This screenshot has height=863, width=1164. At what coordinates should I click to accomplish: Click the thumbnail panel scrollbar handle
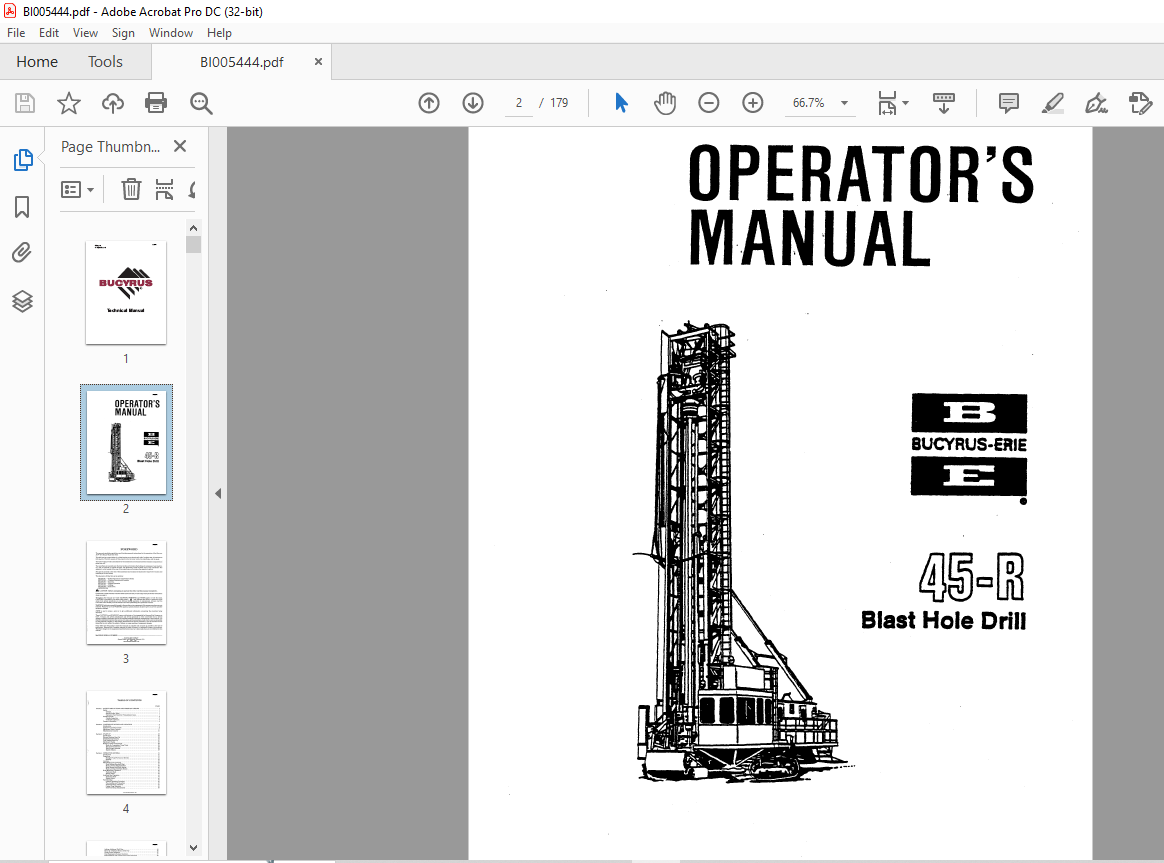tap(194, 245)
